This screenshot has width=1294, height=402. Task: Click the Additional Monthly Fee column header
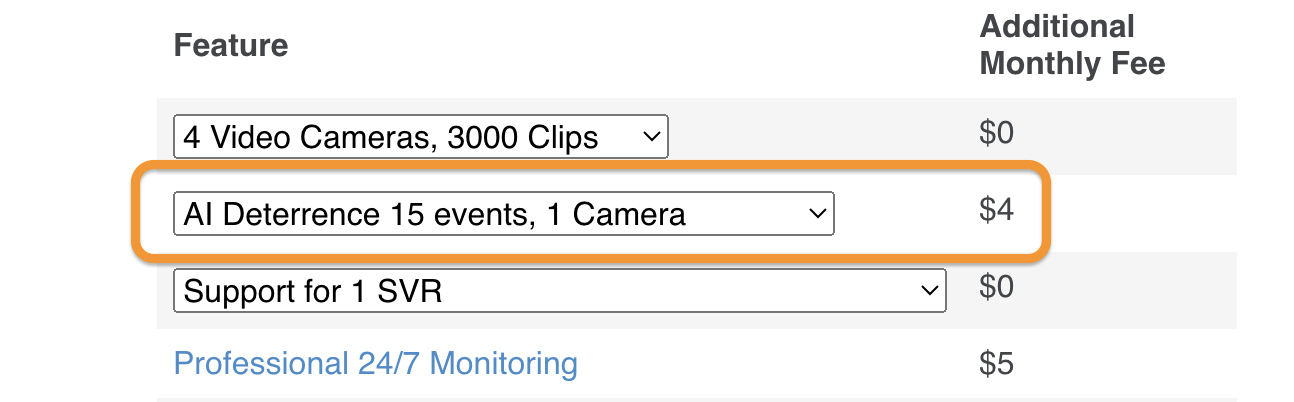(x=1072, y=45)
